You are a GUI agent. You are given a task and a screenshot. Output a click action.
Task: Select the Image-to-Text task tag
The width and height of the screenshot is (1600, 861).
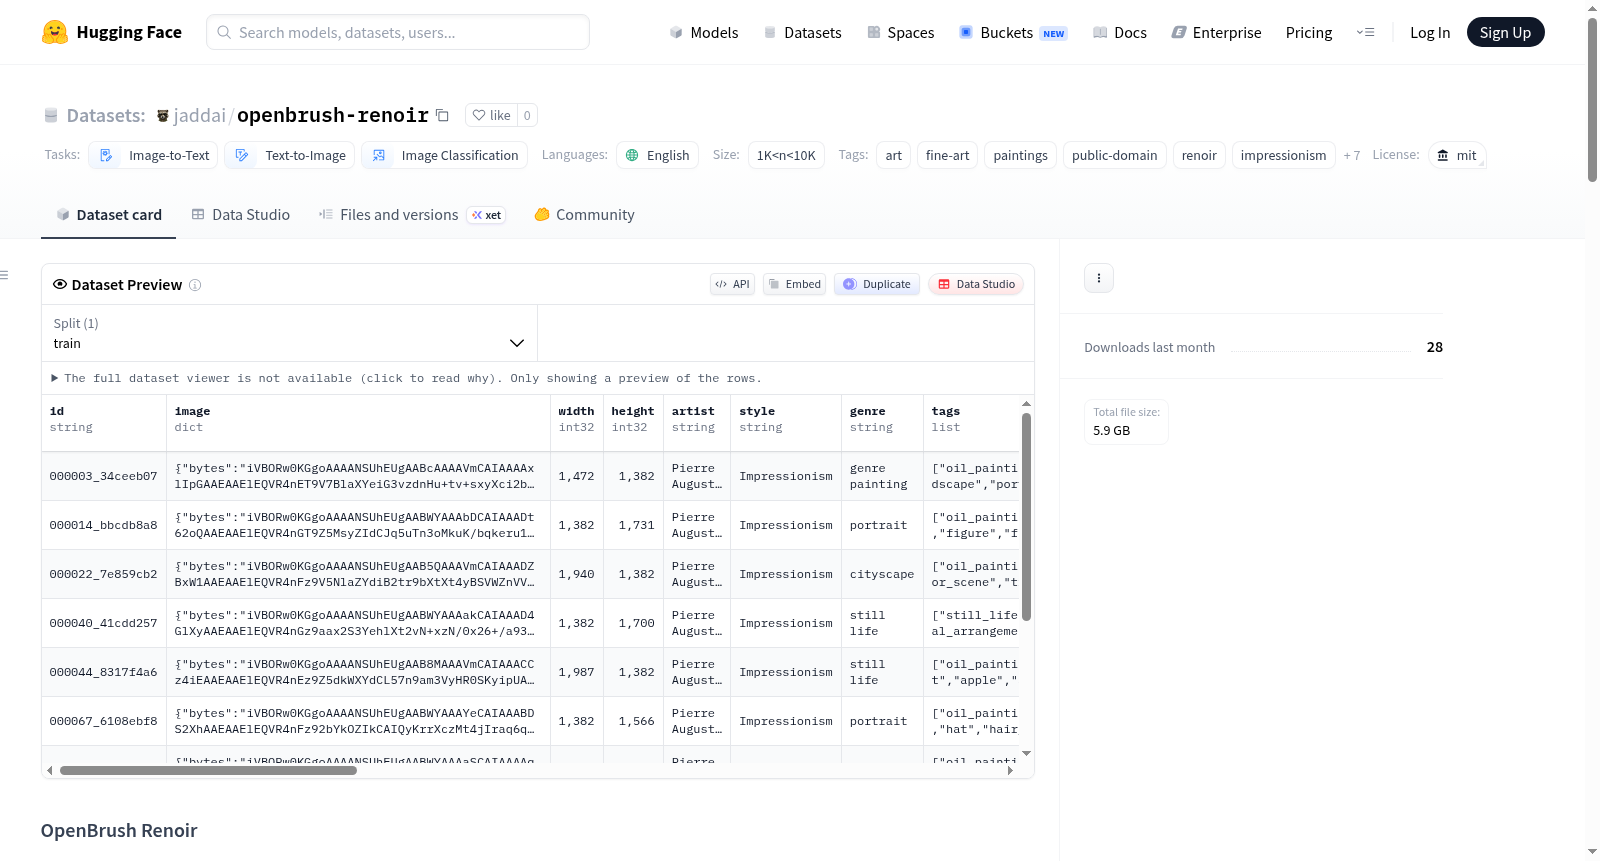154,155
